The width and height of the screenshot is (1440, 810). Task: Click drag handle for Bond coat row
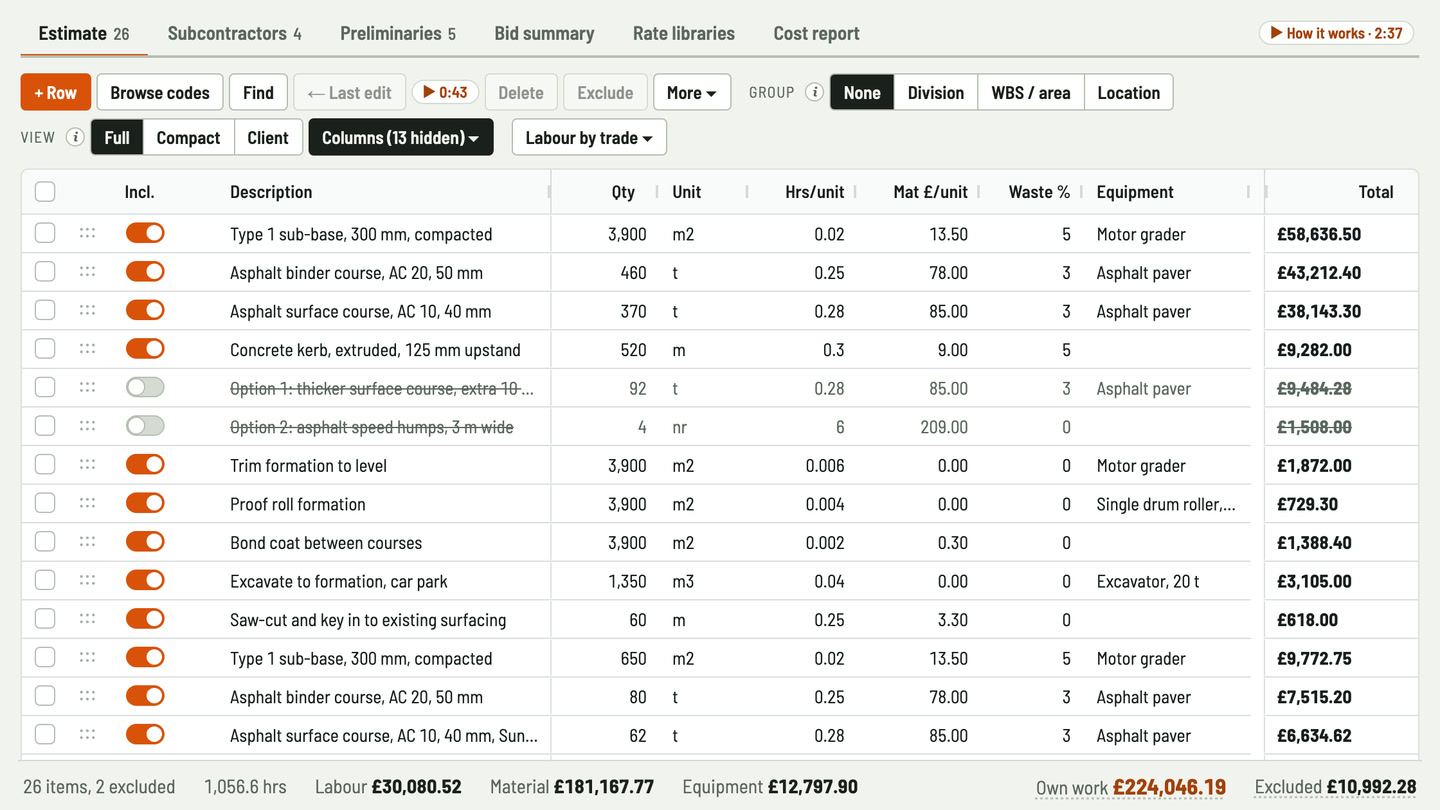87,542
